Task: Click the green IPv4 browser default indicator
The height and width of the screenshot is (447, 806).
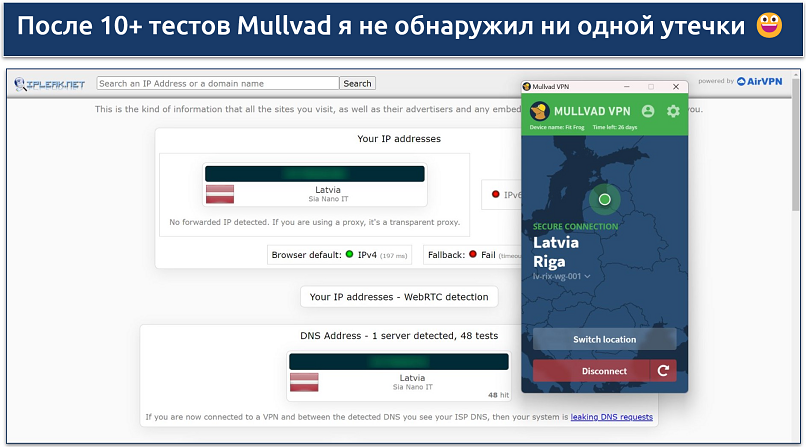Action: 350,254
